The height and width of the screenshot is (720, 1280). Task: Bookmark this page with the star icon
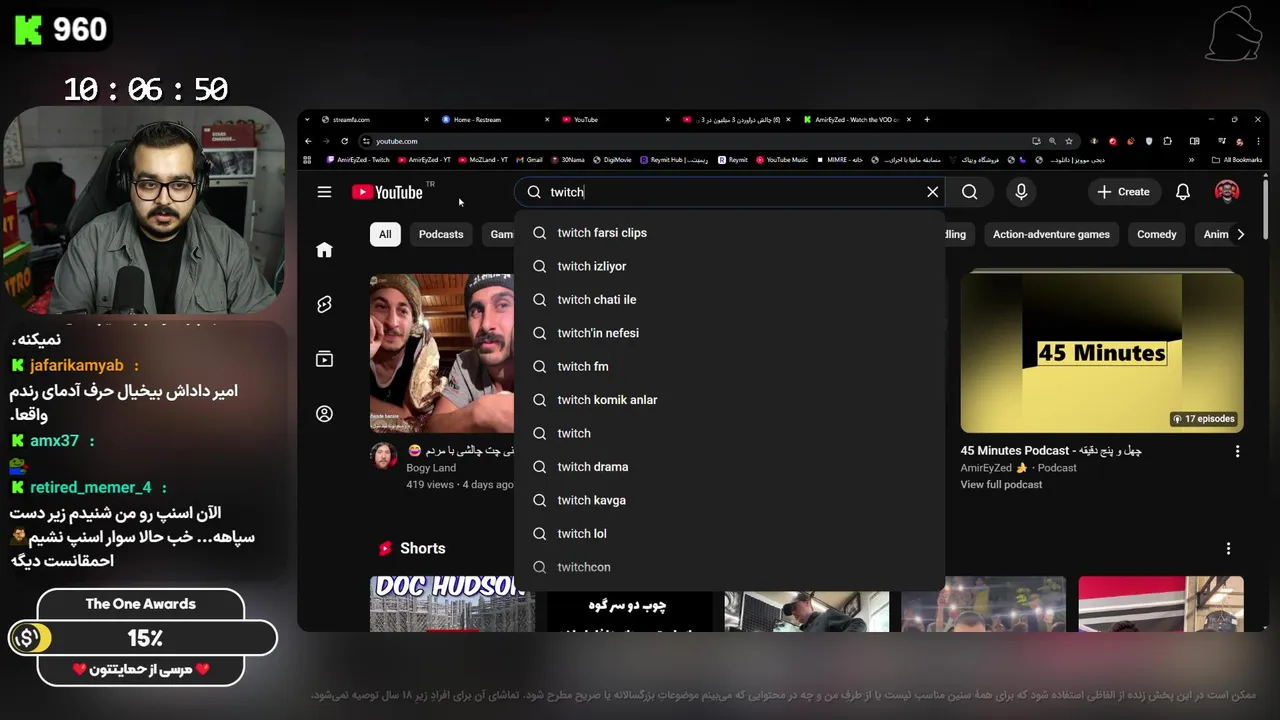pyautogui.click(x=1069, y=141)
